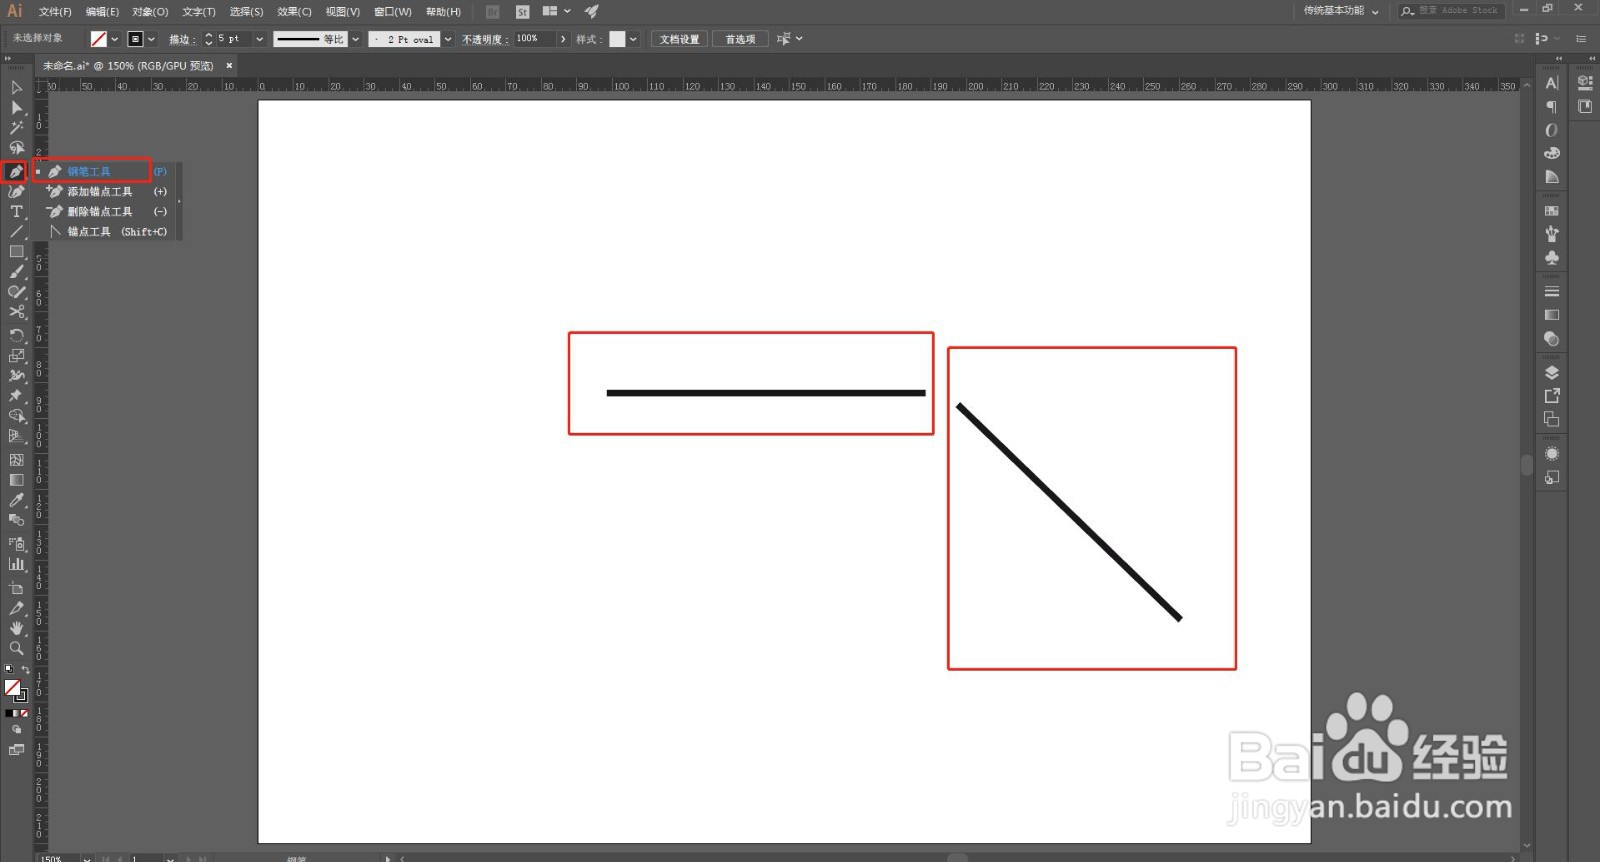This screenshot has width=1600, height=862.
Task: Expand the opacity 100% slider arrow
Action: pyautogui.click(x=563, y=39)
